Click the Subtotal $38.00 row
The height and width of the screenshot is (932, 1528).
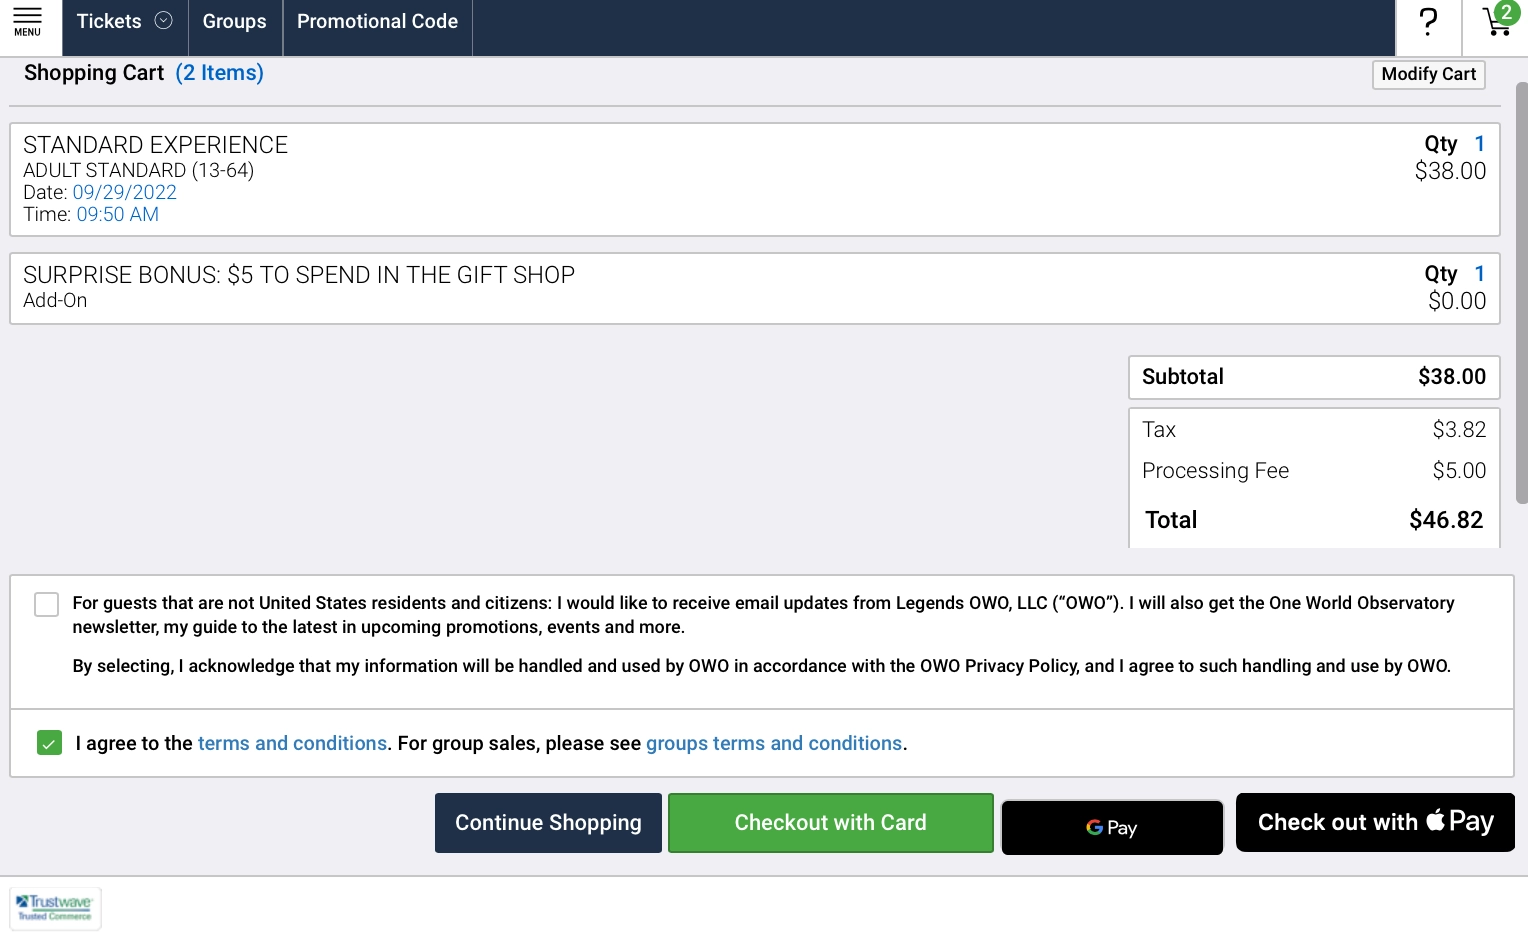[x=1314, y=377]
